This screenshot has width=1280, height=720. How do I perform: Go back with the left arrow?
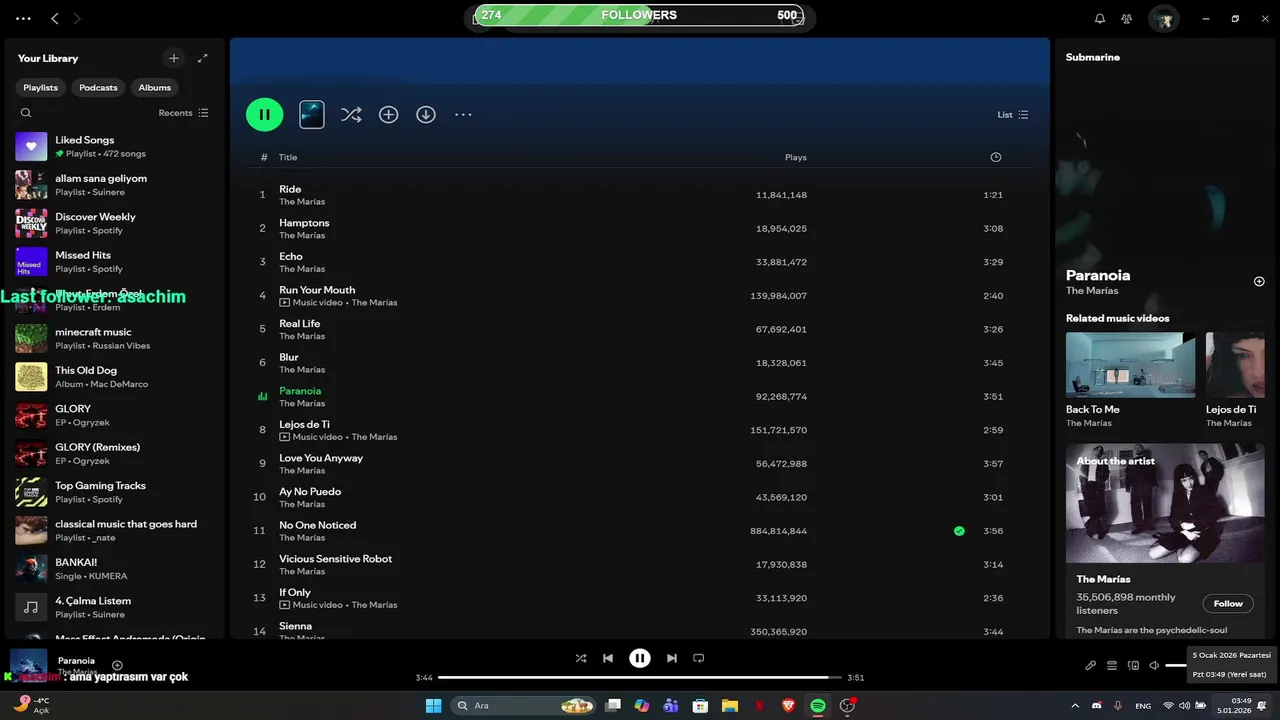point(55,18)
